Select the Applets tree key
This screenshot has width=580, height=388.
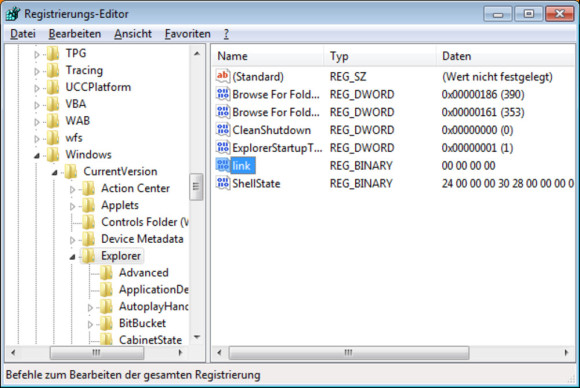[120, 205]
